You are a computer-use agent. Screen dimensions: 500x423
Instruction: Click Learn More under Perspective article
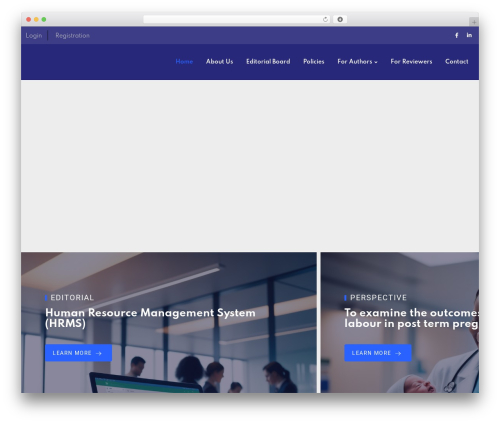pyautogui.click(x=378, y=353)
